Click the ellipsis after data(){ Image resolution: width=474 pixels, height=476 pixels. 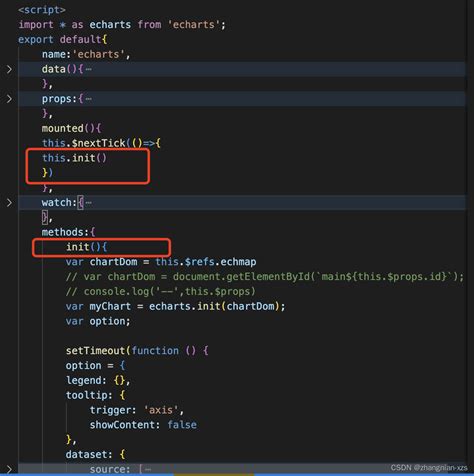click(88, 69)
